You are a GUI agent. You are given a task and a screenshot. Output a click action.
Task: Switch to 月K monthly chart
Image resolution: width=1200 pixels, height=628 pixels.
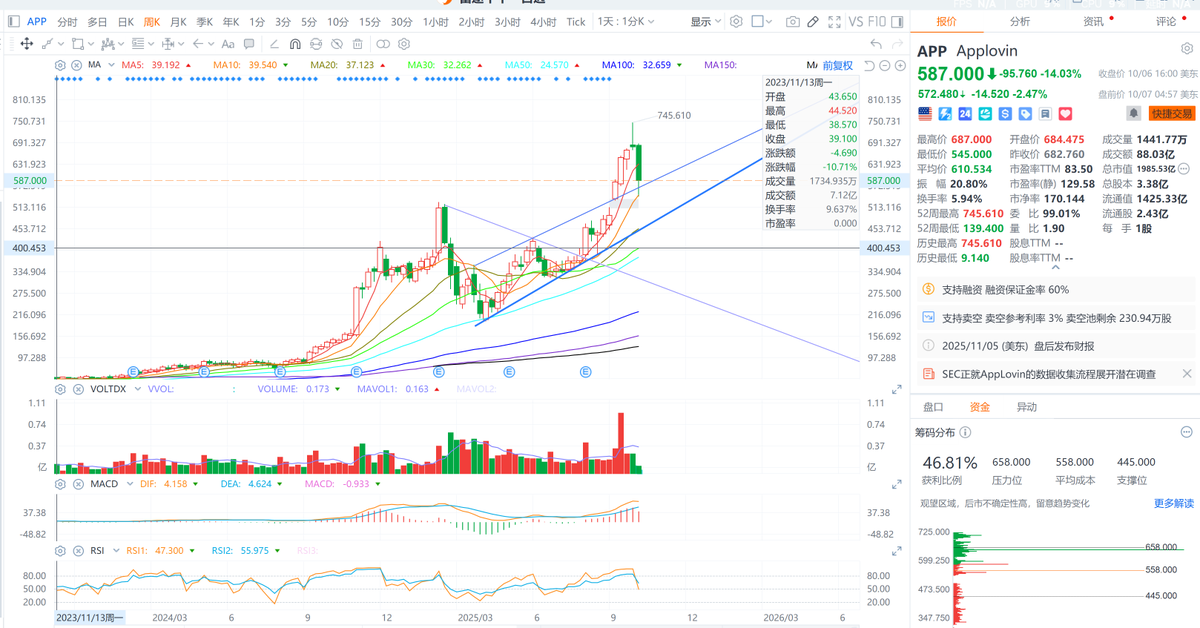pos(178,21)
